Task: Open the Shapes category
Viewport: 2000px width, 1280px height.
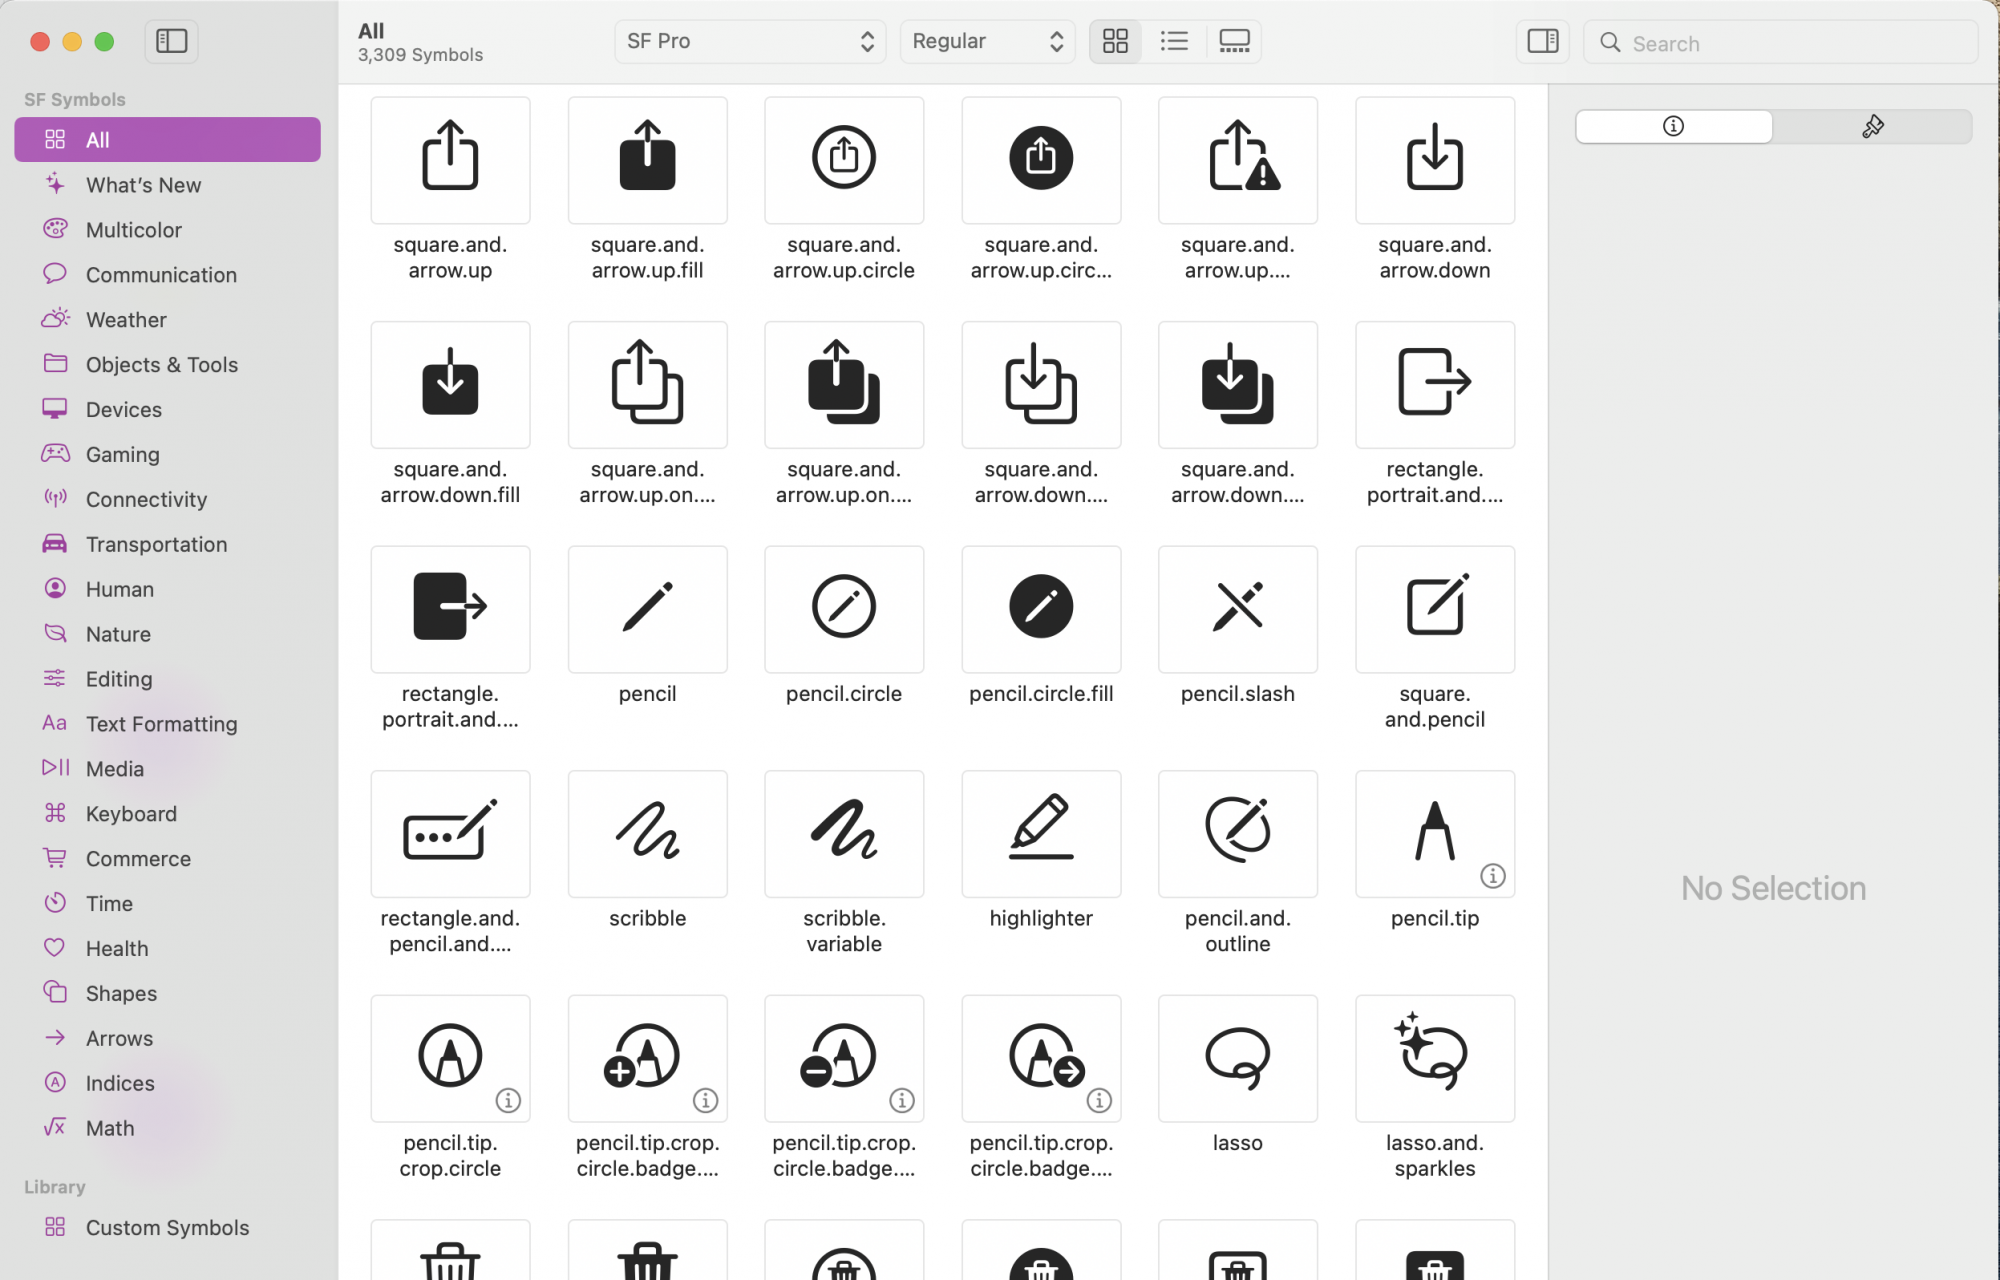Action: coord(167,993)
